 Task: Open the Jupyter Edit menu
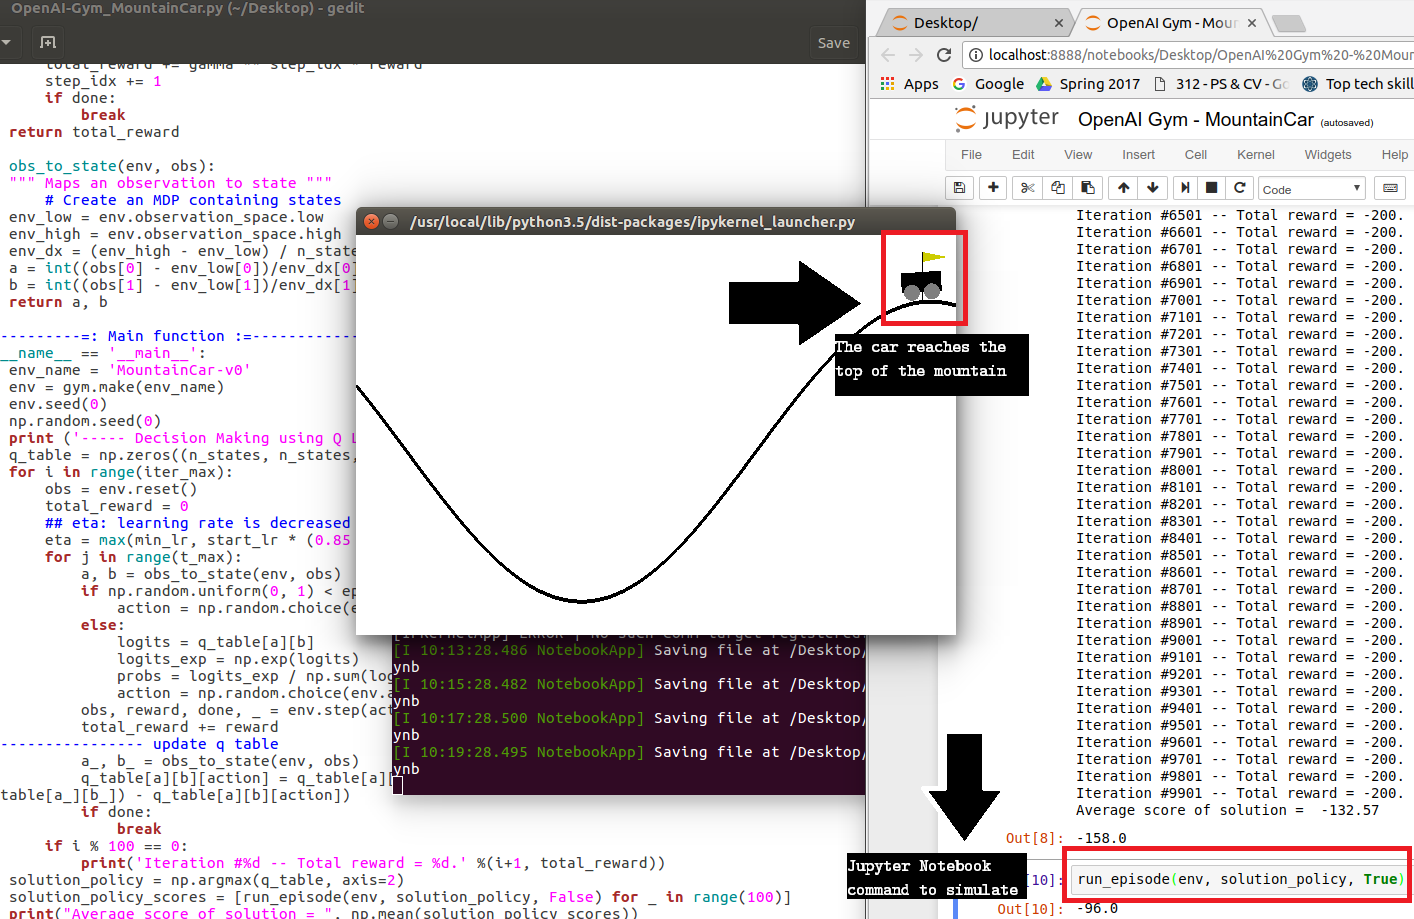pos(1023,155)
